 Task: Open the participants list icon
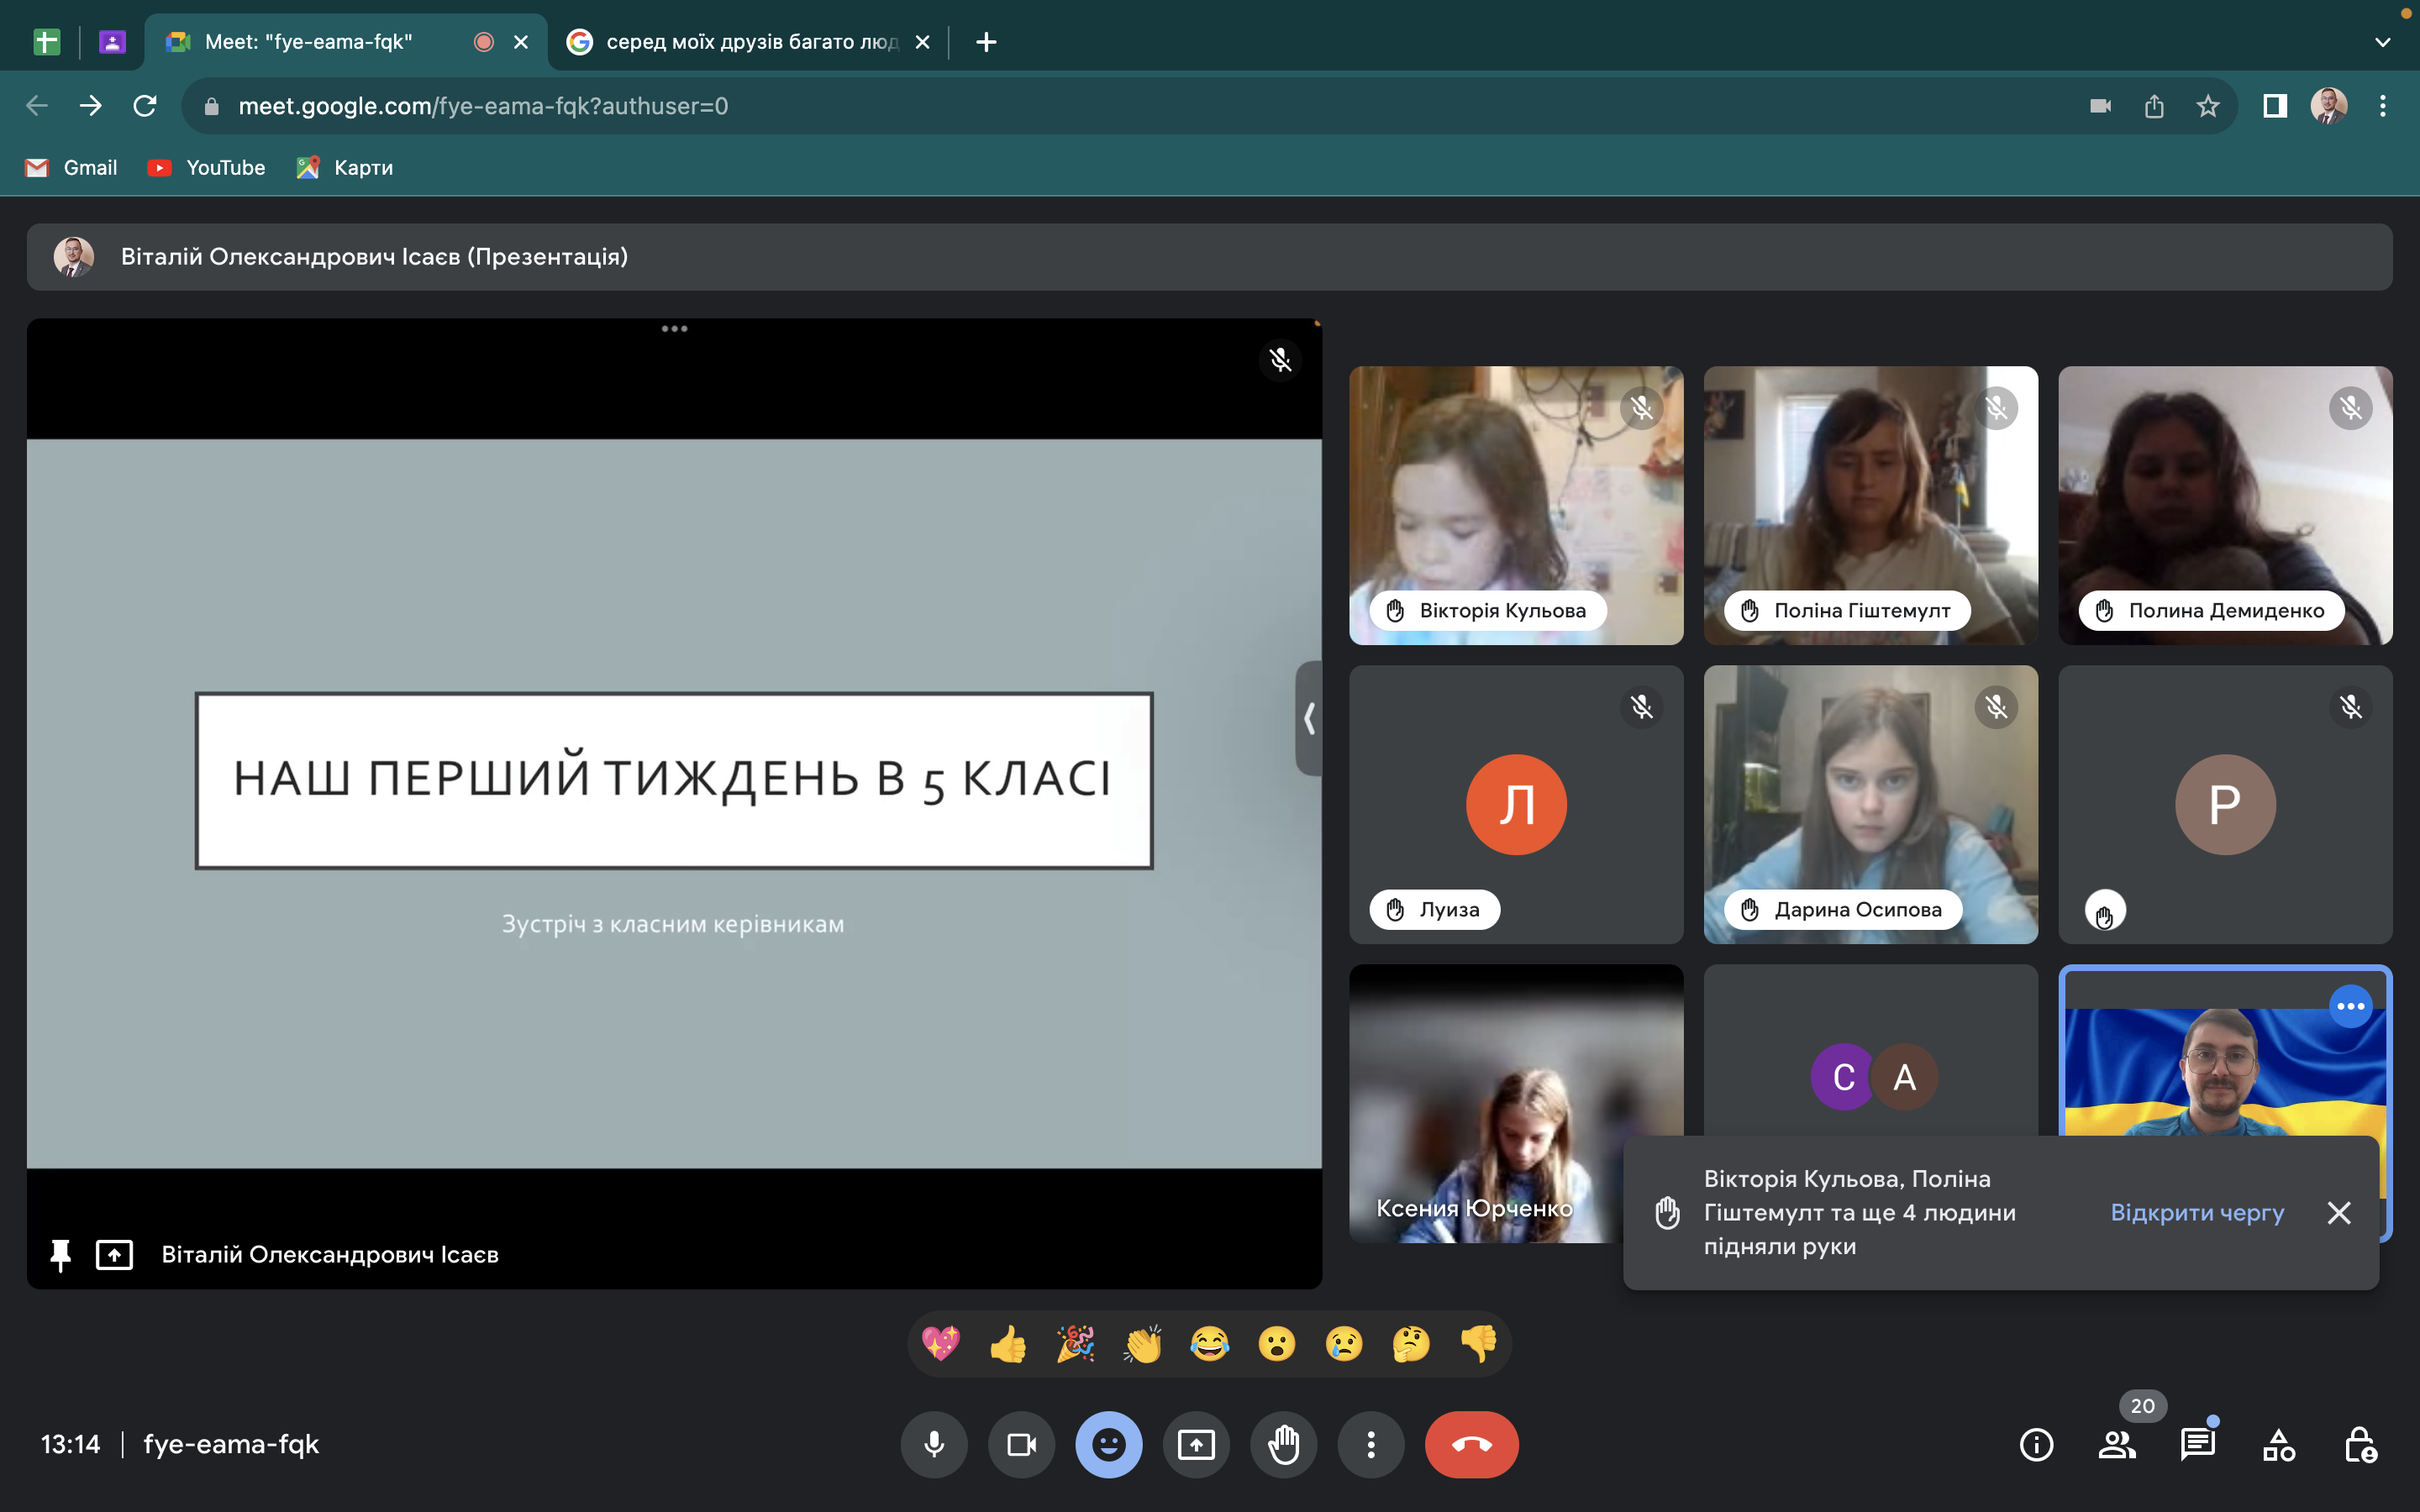click(2116, 1444)
